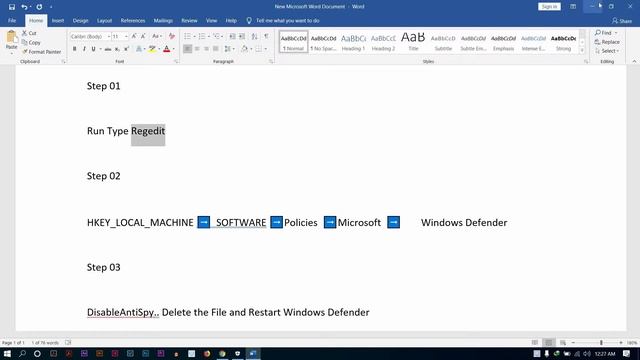Screen dimensions: 640x360
Task: Open the References tab
Action: tap(133, 20)
